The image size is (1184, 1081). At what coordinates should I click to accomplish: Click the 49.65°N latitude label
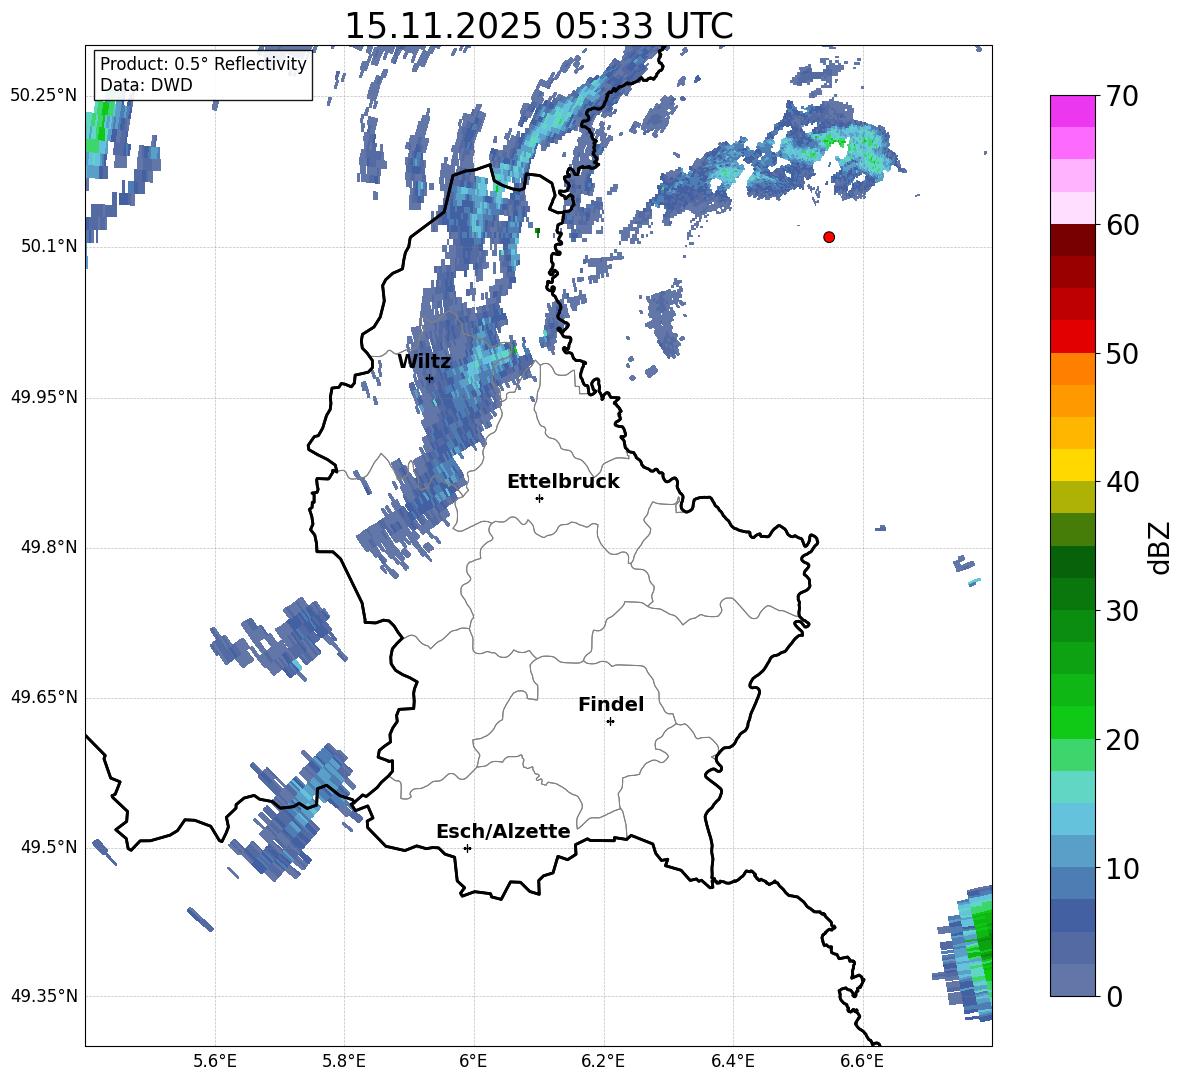[x=44, y=697]
